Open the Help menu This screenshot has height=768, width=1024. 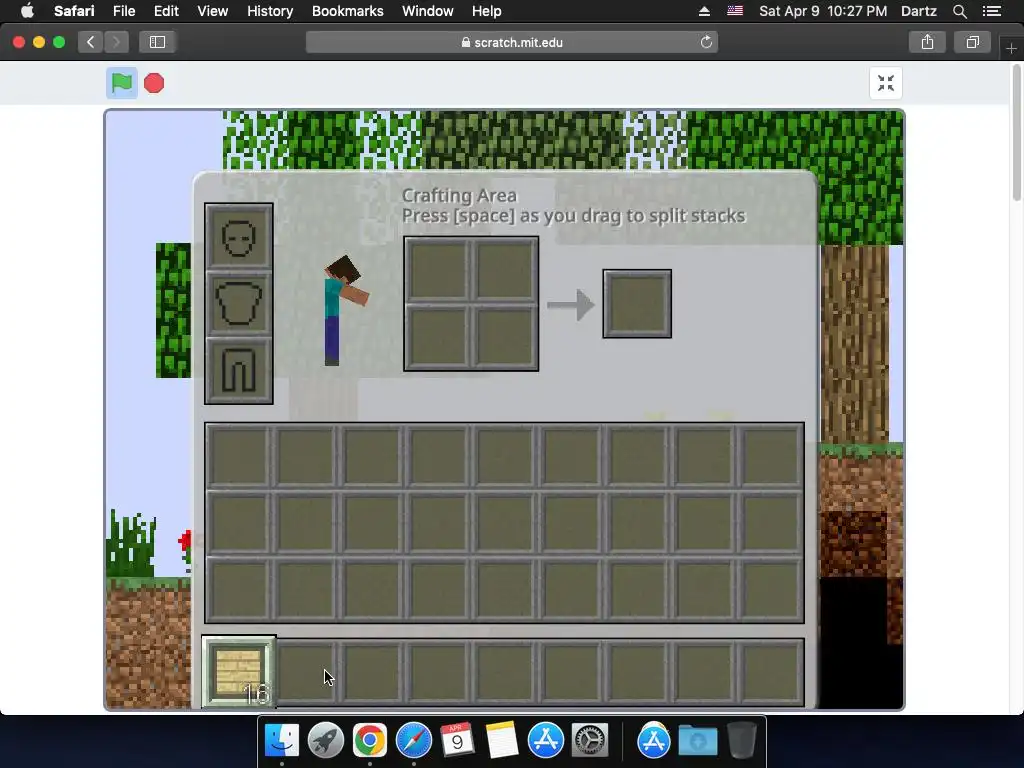[487, 11]
